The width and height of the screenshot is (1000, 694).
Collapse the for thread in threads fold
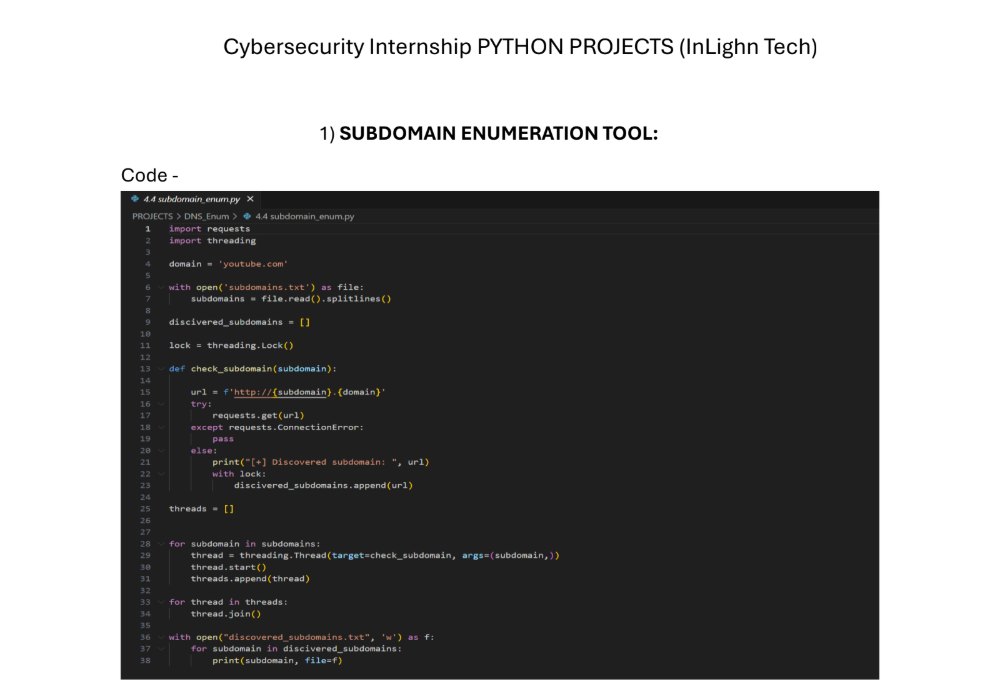(160, 601)
